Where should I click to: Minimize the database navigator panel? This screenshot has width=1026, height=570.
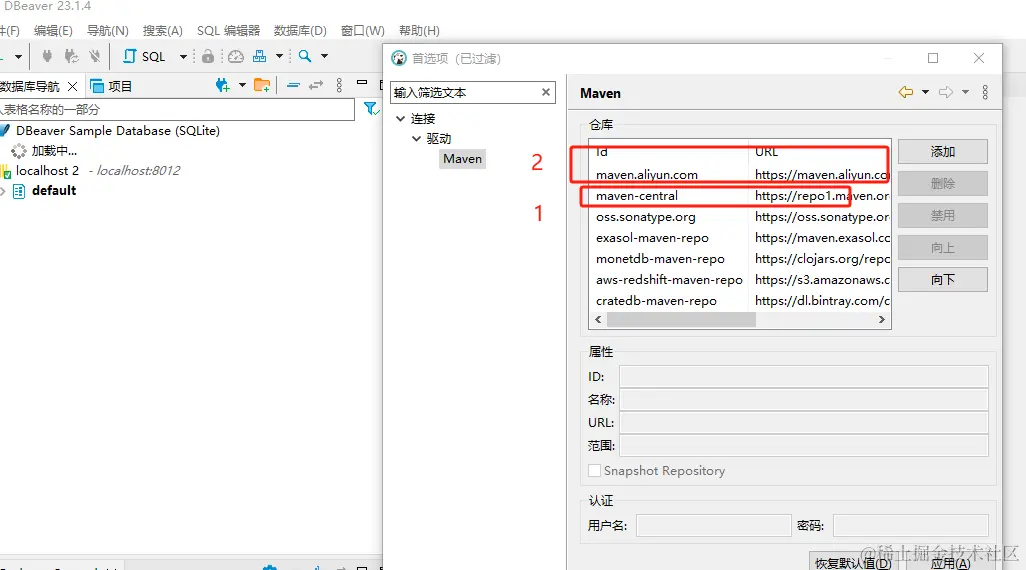tap(362, 82)
